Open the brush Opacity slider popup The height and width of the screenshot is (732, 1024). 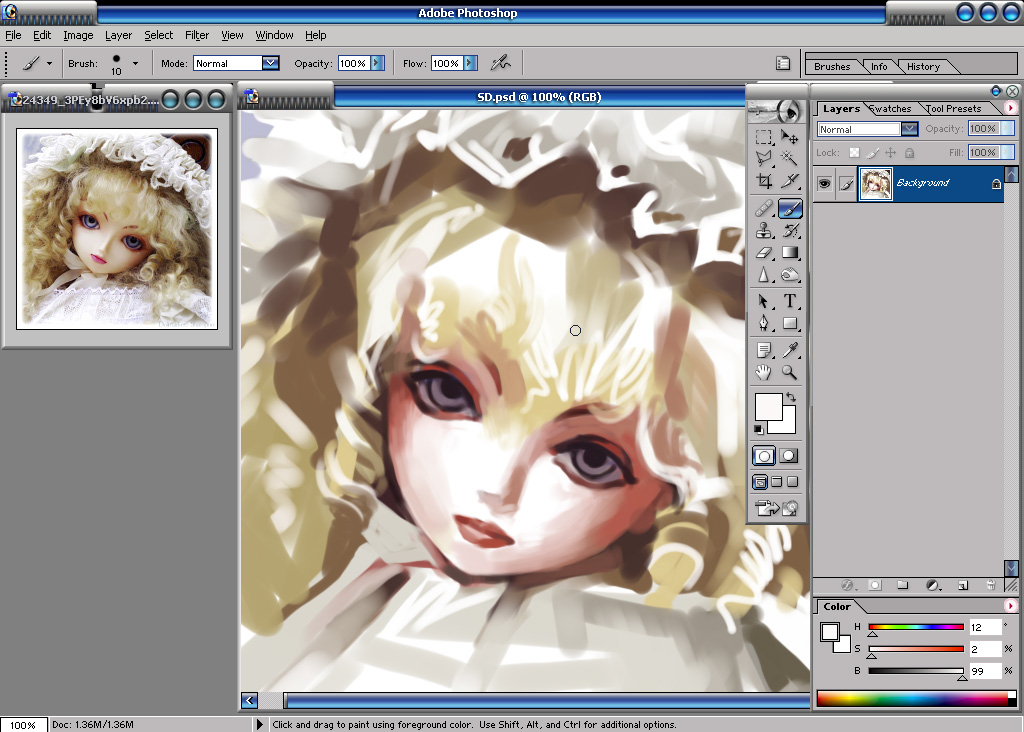point(377,63)
